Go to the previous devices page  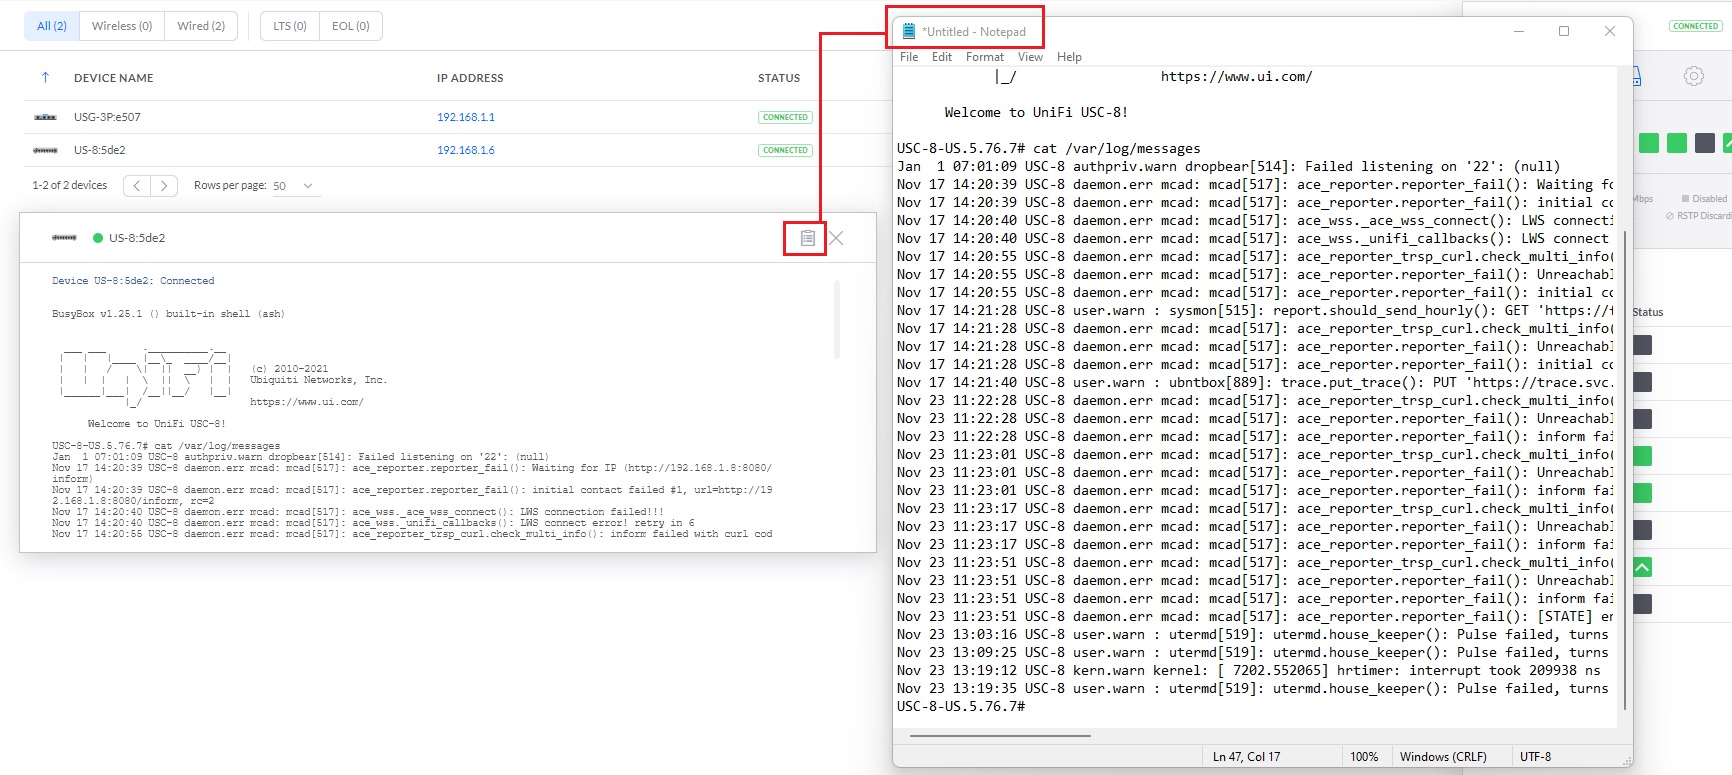click(x=137, y=185)
